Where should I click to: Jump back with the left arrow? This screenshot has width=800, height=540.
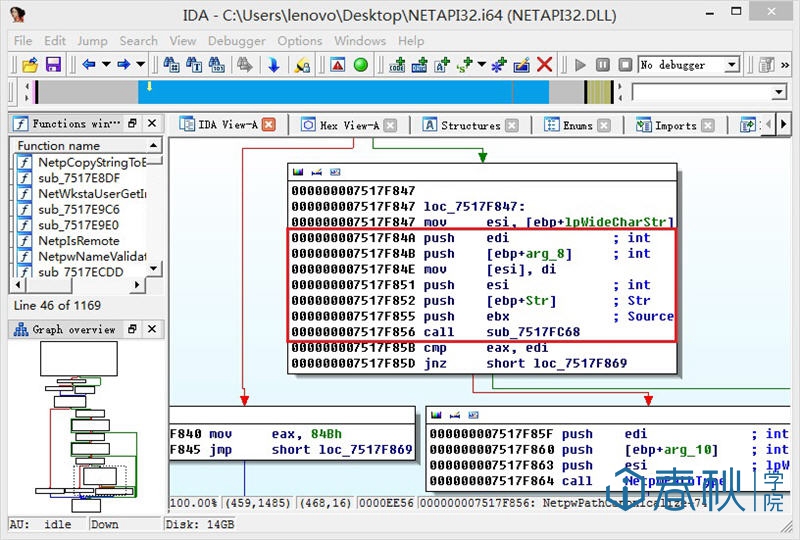click(89, 64)
